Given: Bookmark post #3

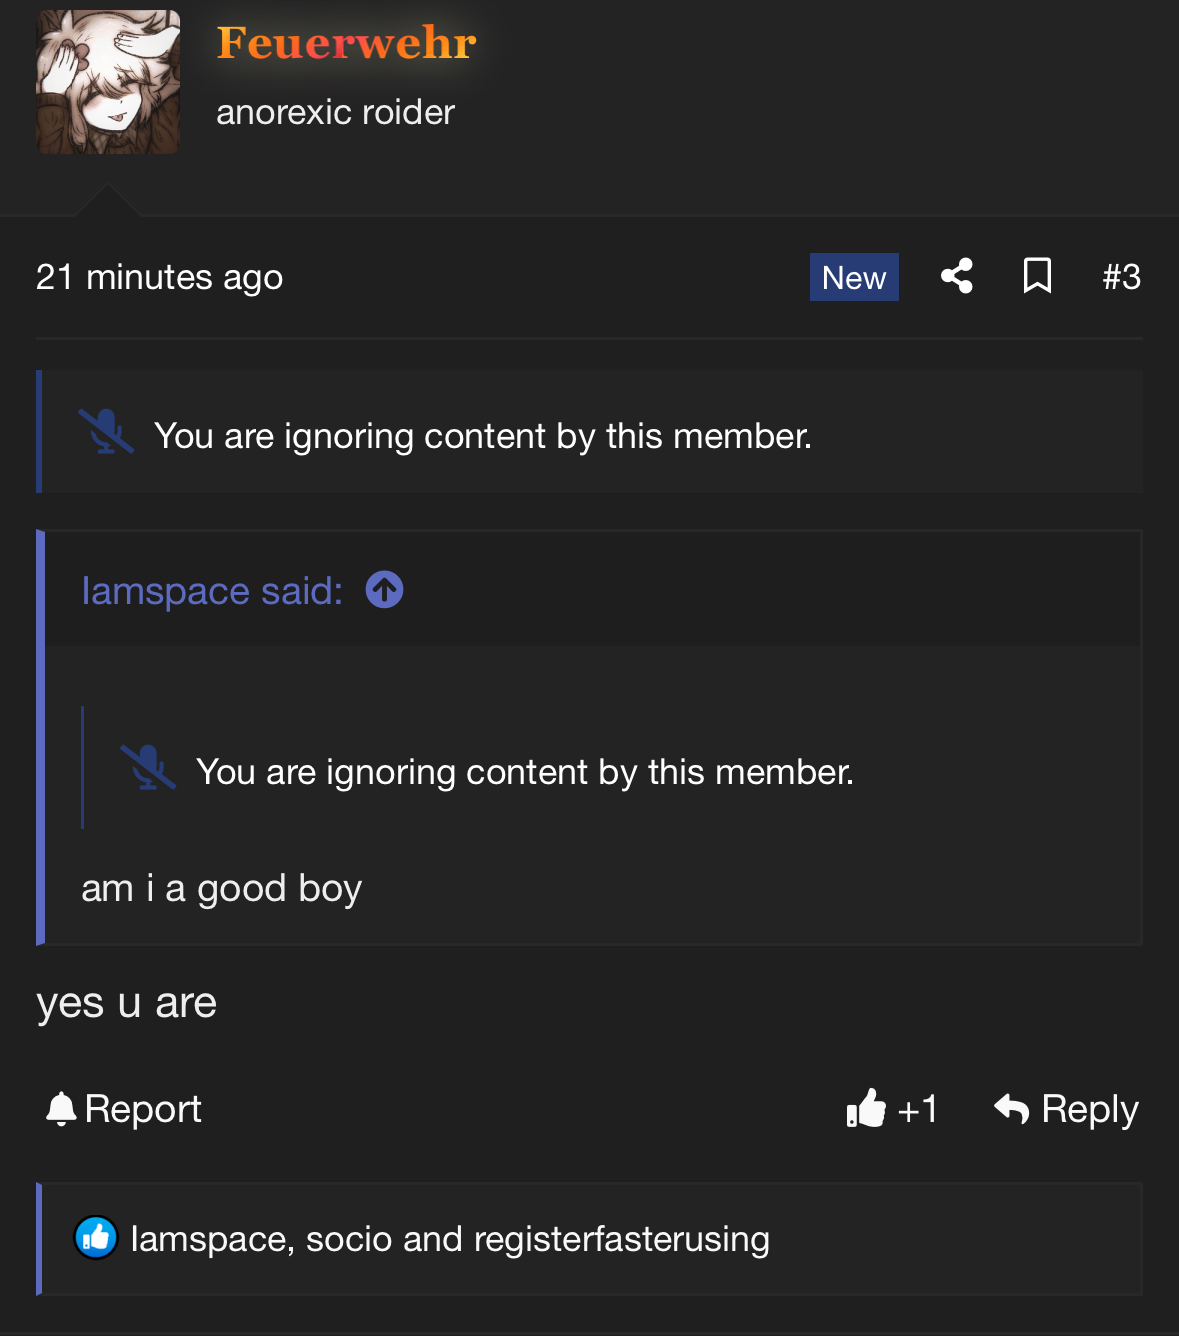Looking at the screenshot, I should tap(1037, 276).
